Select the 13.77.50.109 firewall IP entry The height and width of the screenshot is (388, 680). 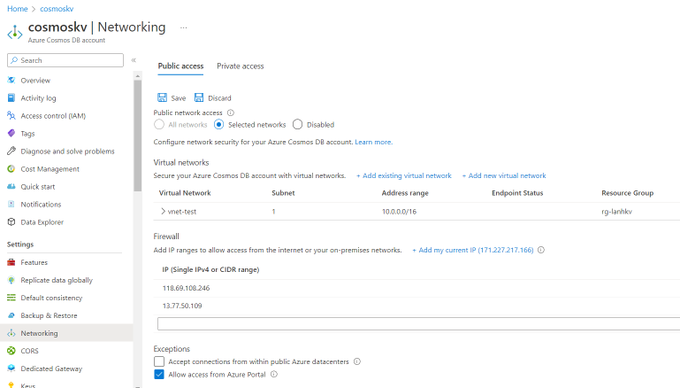click(x=182, y=306)
